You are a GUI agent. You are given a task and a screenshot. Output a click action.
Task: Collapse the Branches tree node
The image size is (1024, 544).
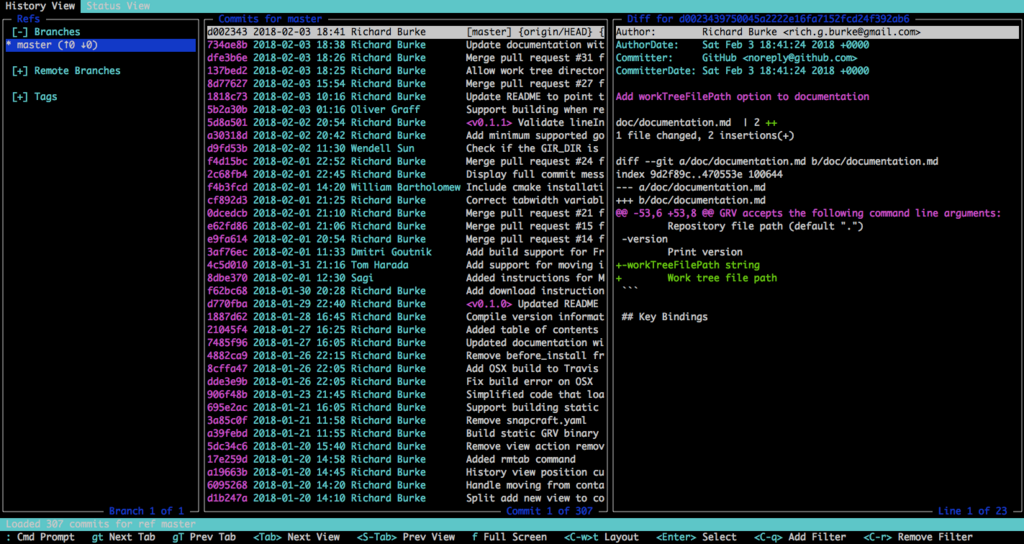coord(46,32)
